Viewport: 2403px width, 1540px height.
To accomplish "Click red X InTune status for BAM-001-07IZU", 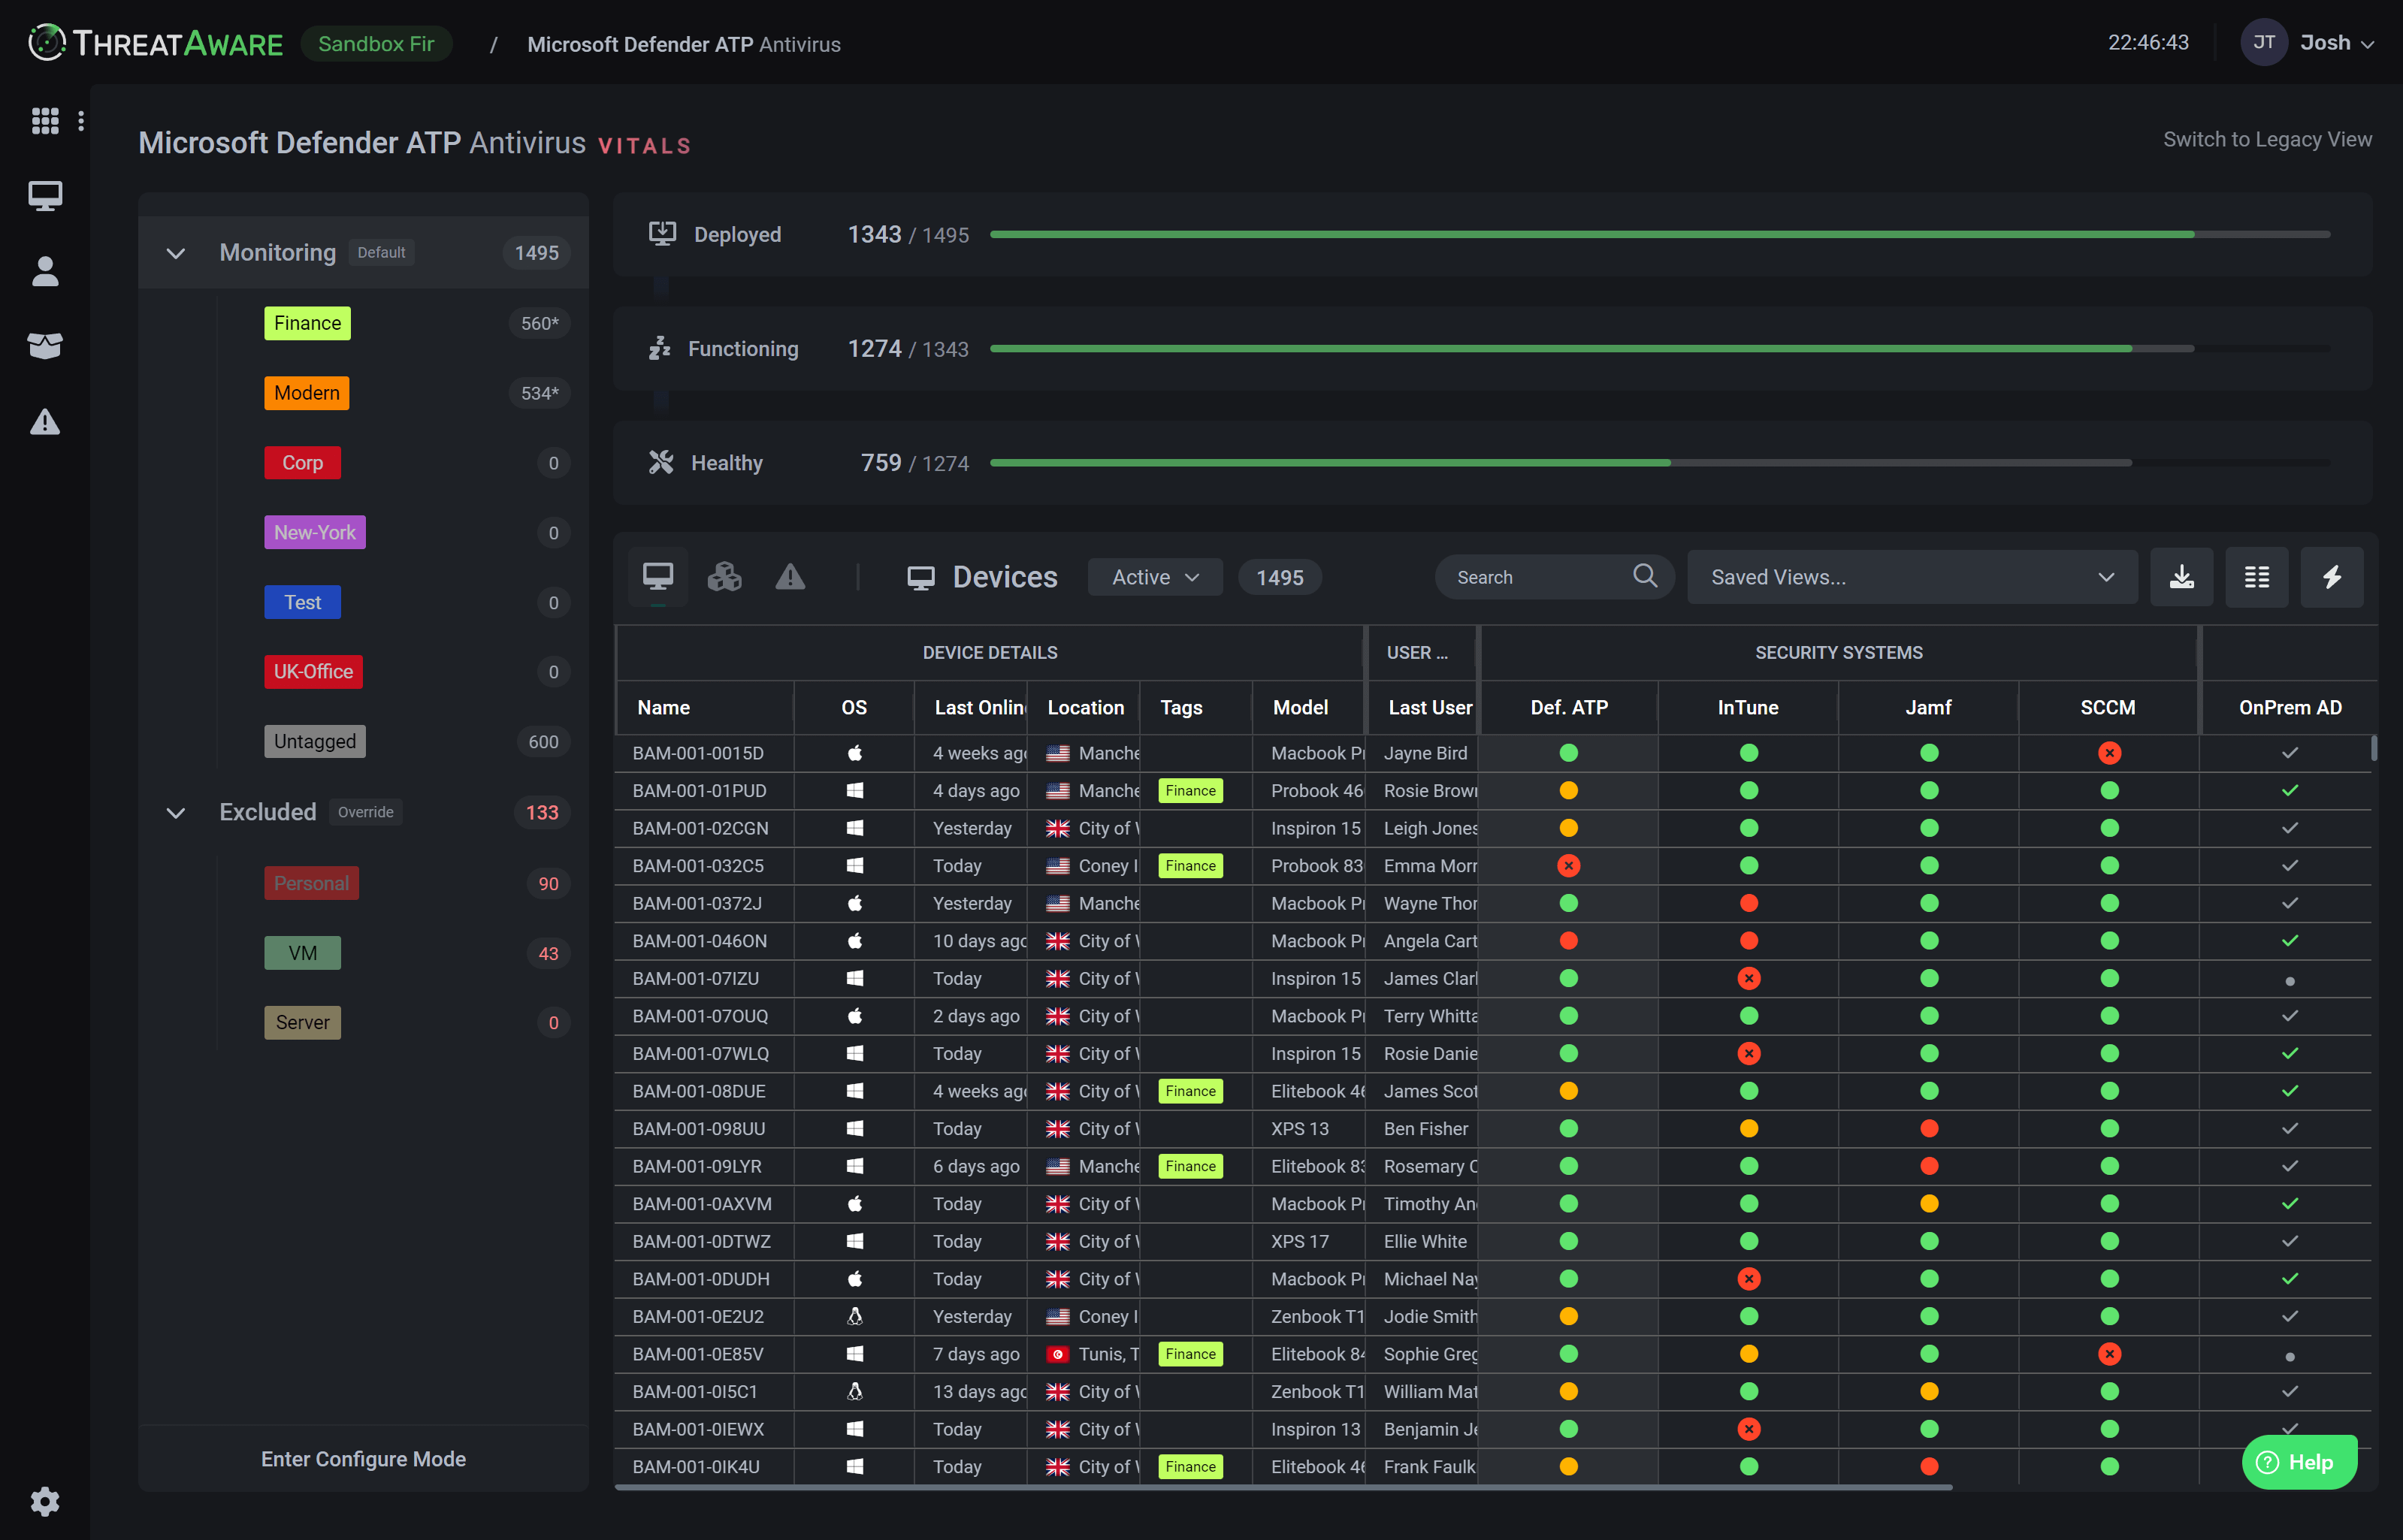I will click(x=1748, y=978).
